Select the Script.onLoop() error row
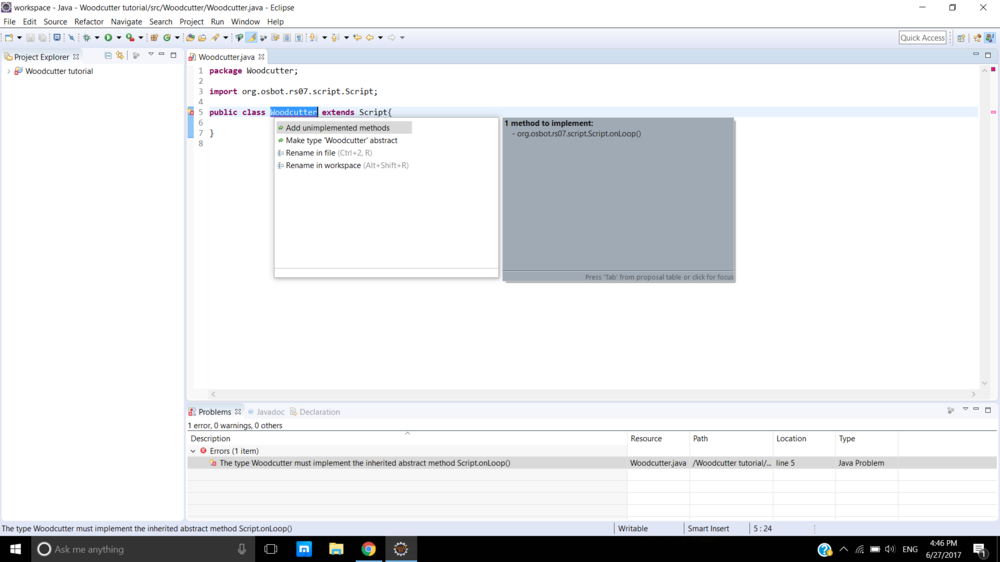The width and height of the screenshot is (1000, 562). coord(592,463)
